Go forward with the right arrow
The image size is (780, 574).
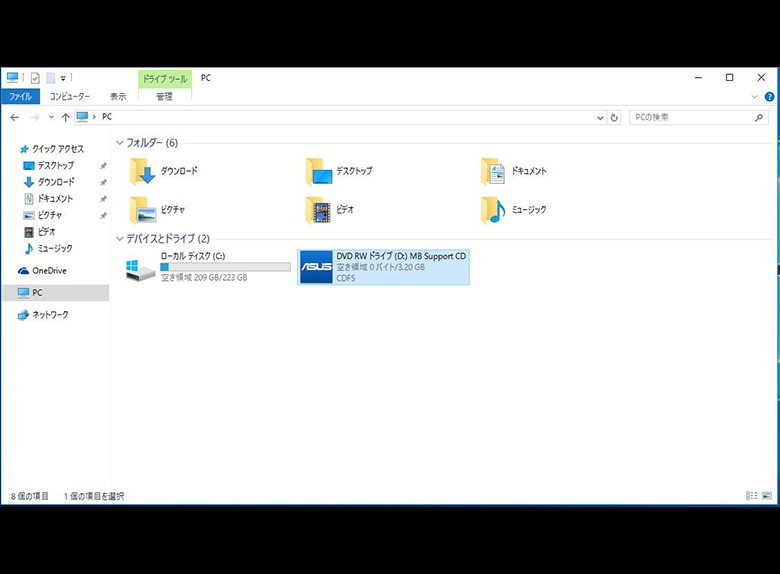pyautogui.click(x=35, y=117)
